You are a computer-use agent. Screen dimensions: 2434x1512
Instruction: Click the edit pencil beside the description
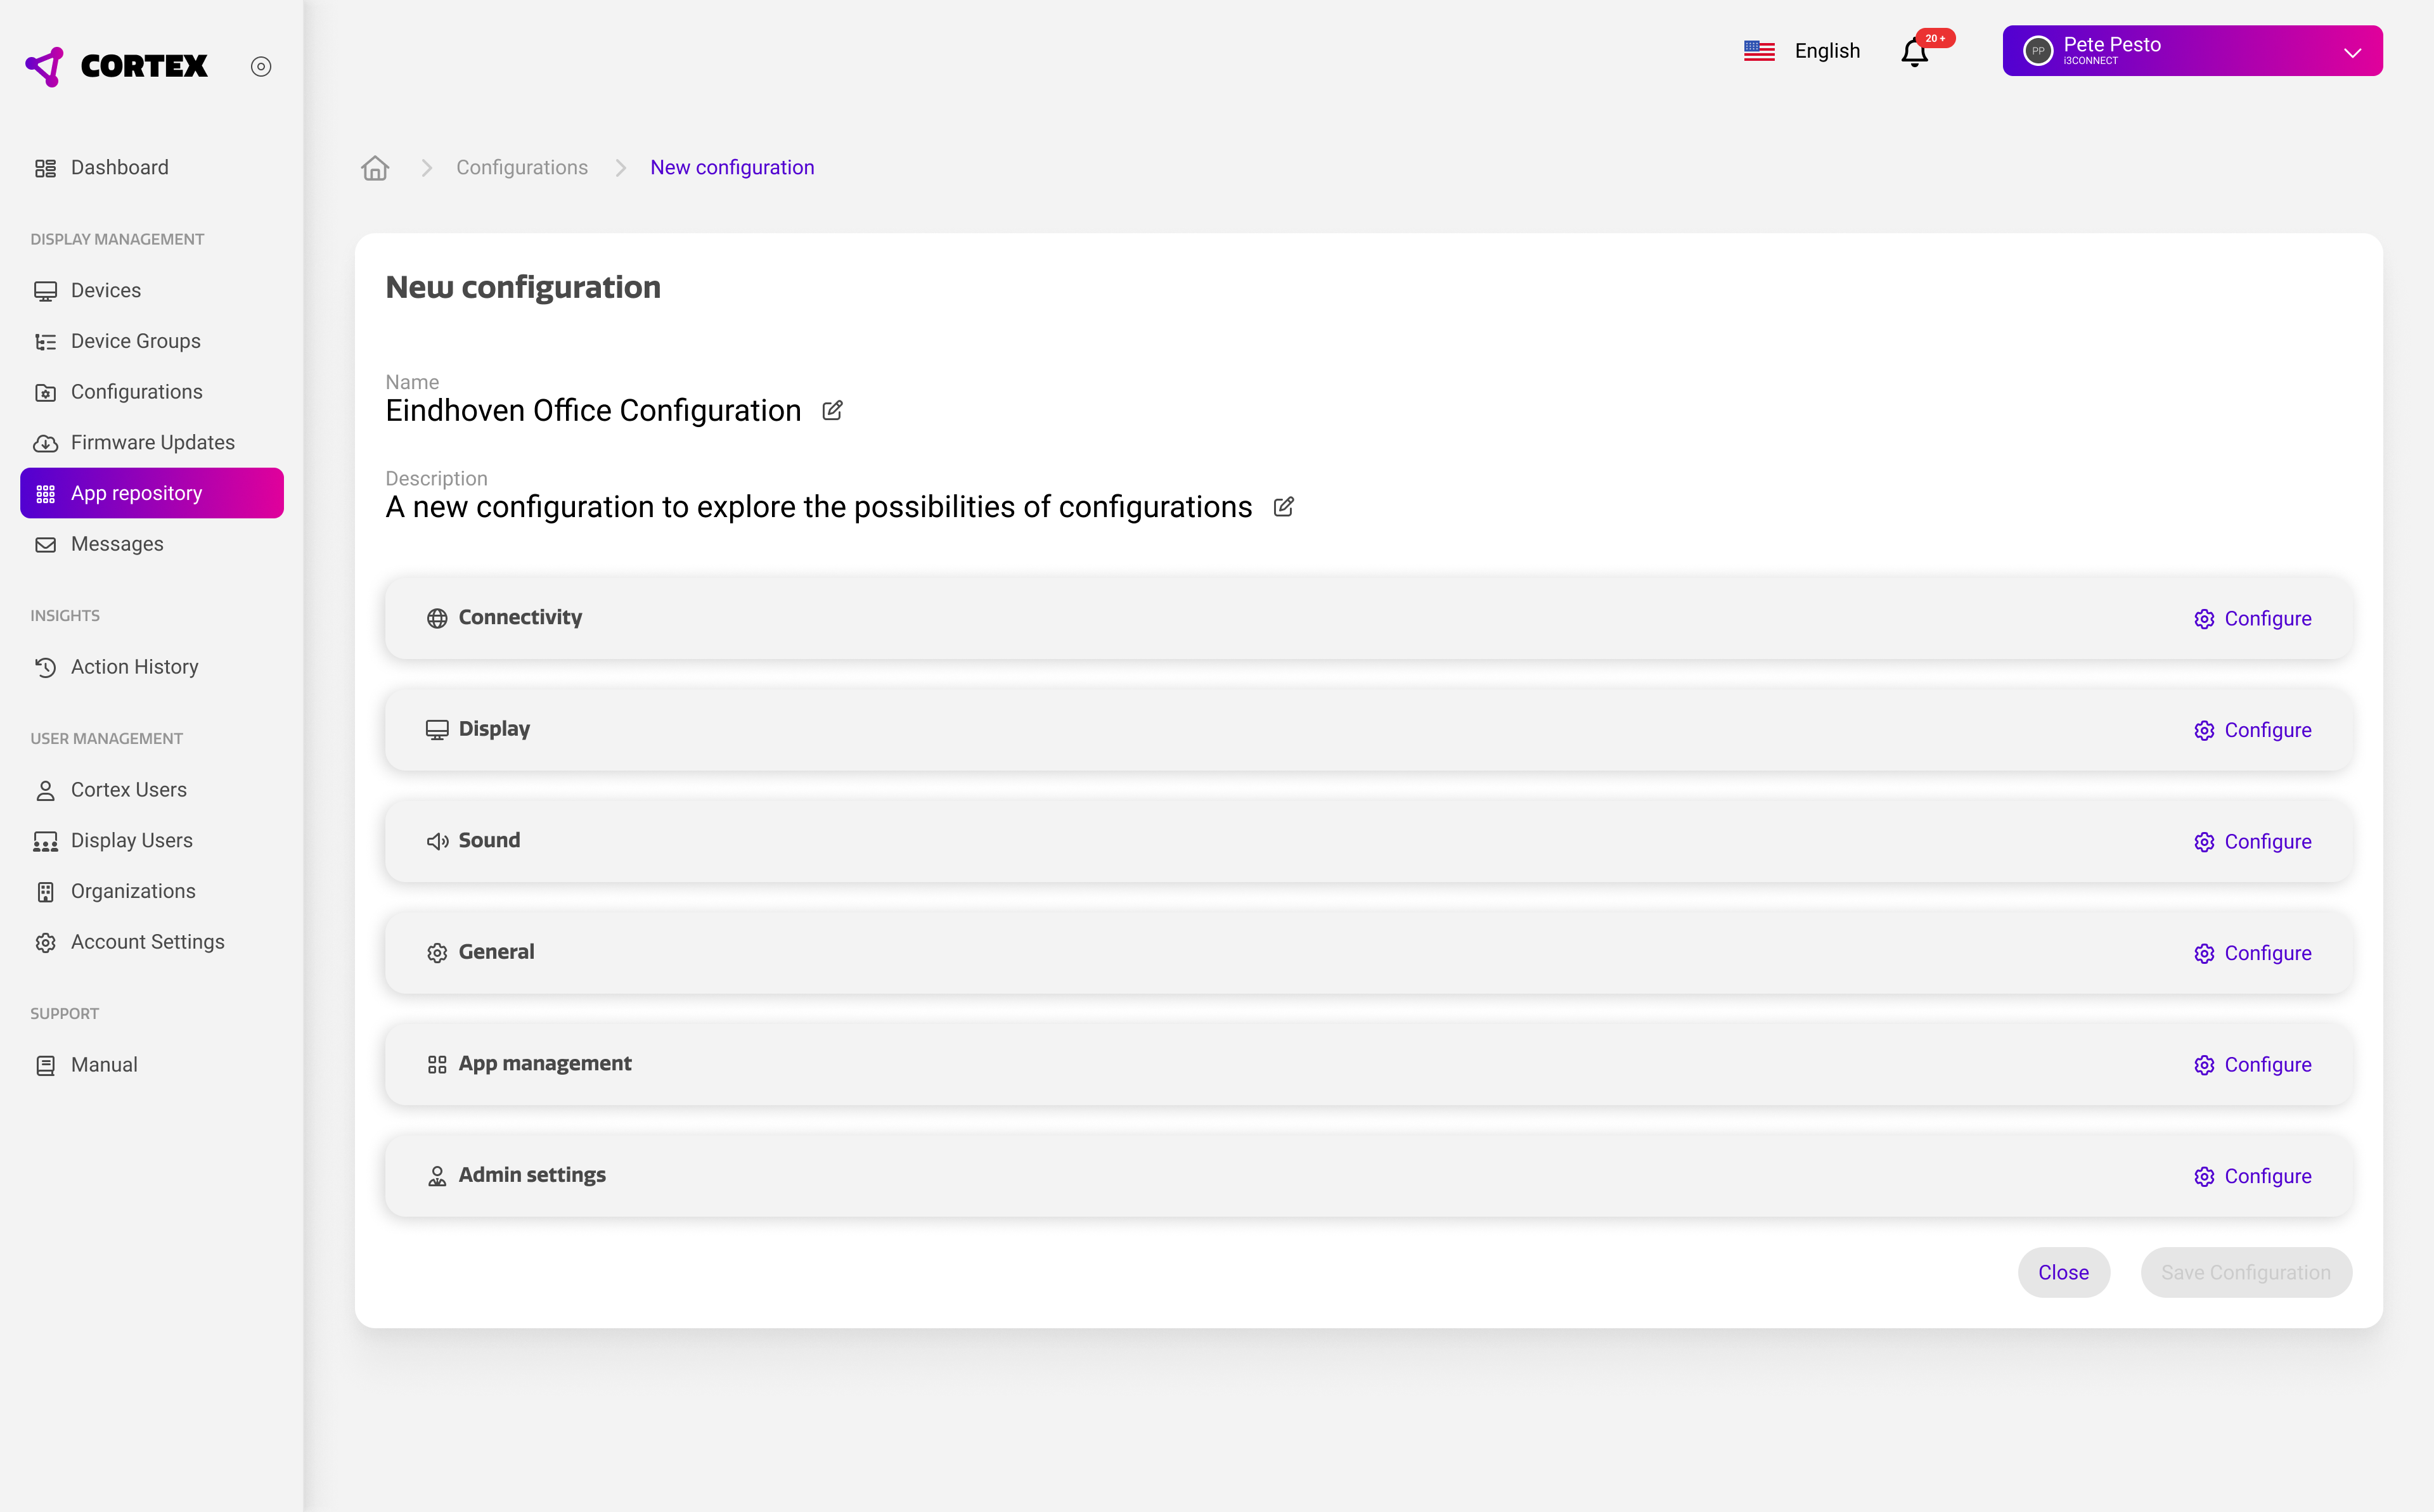coord(1283,507)
